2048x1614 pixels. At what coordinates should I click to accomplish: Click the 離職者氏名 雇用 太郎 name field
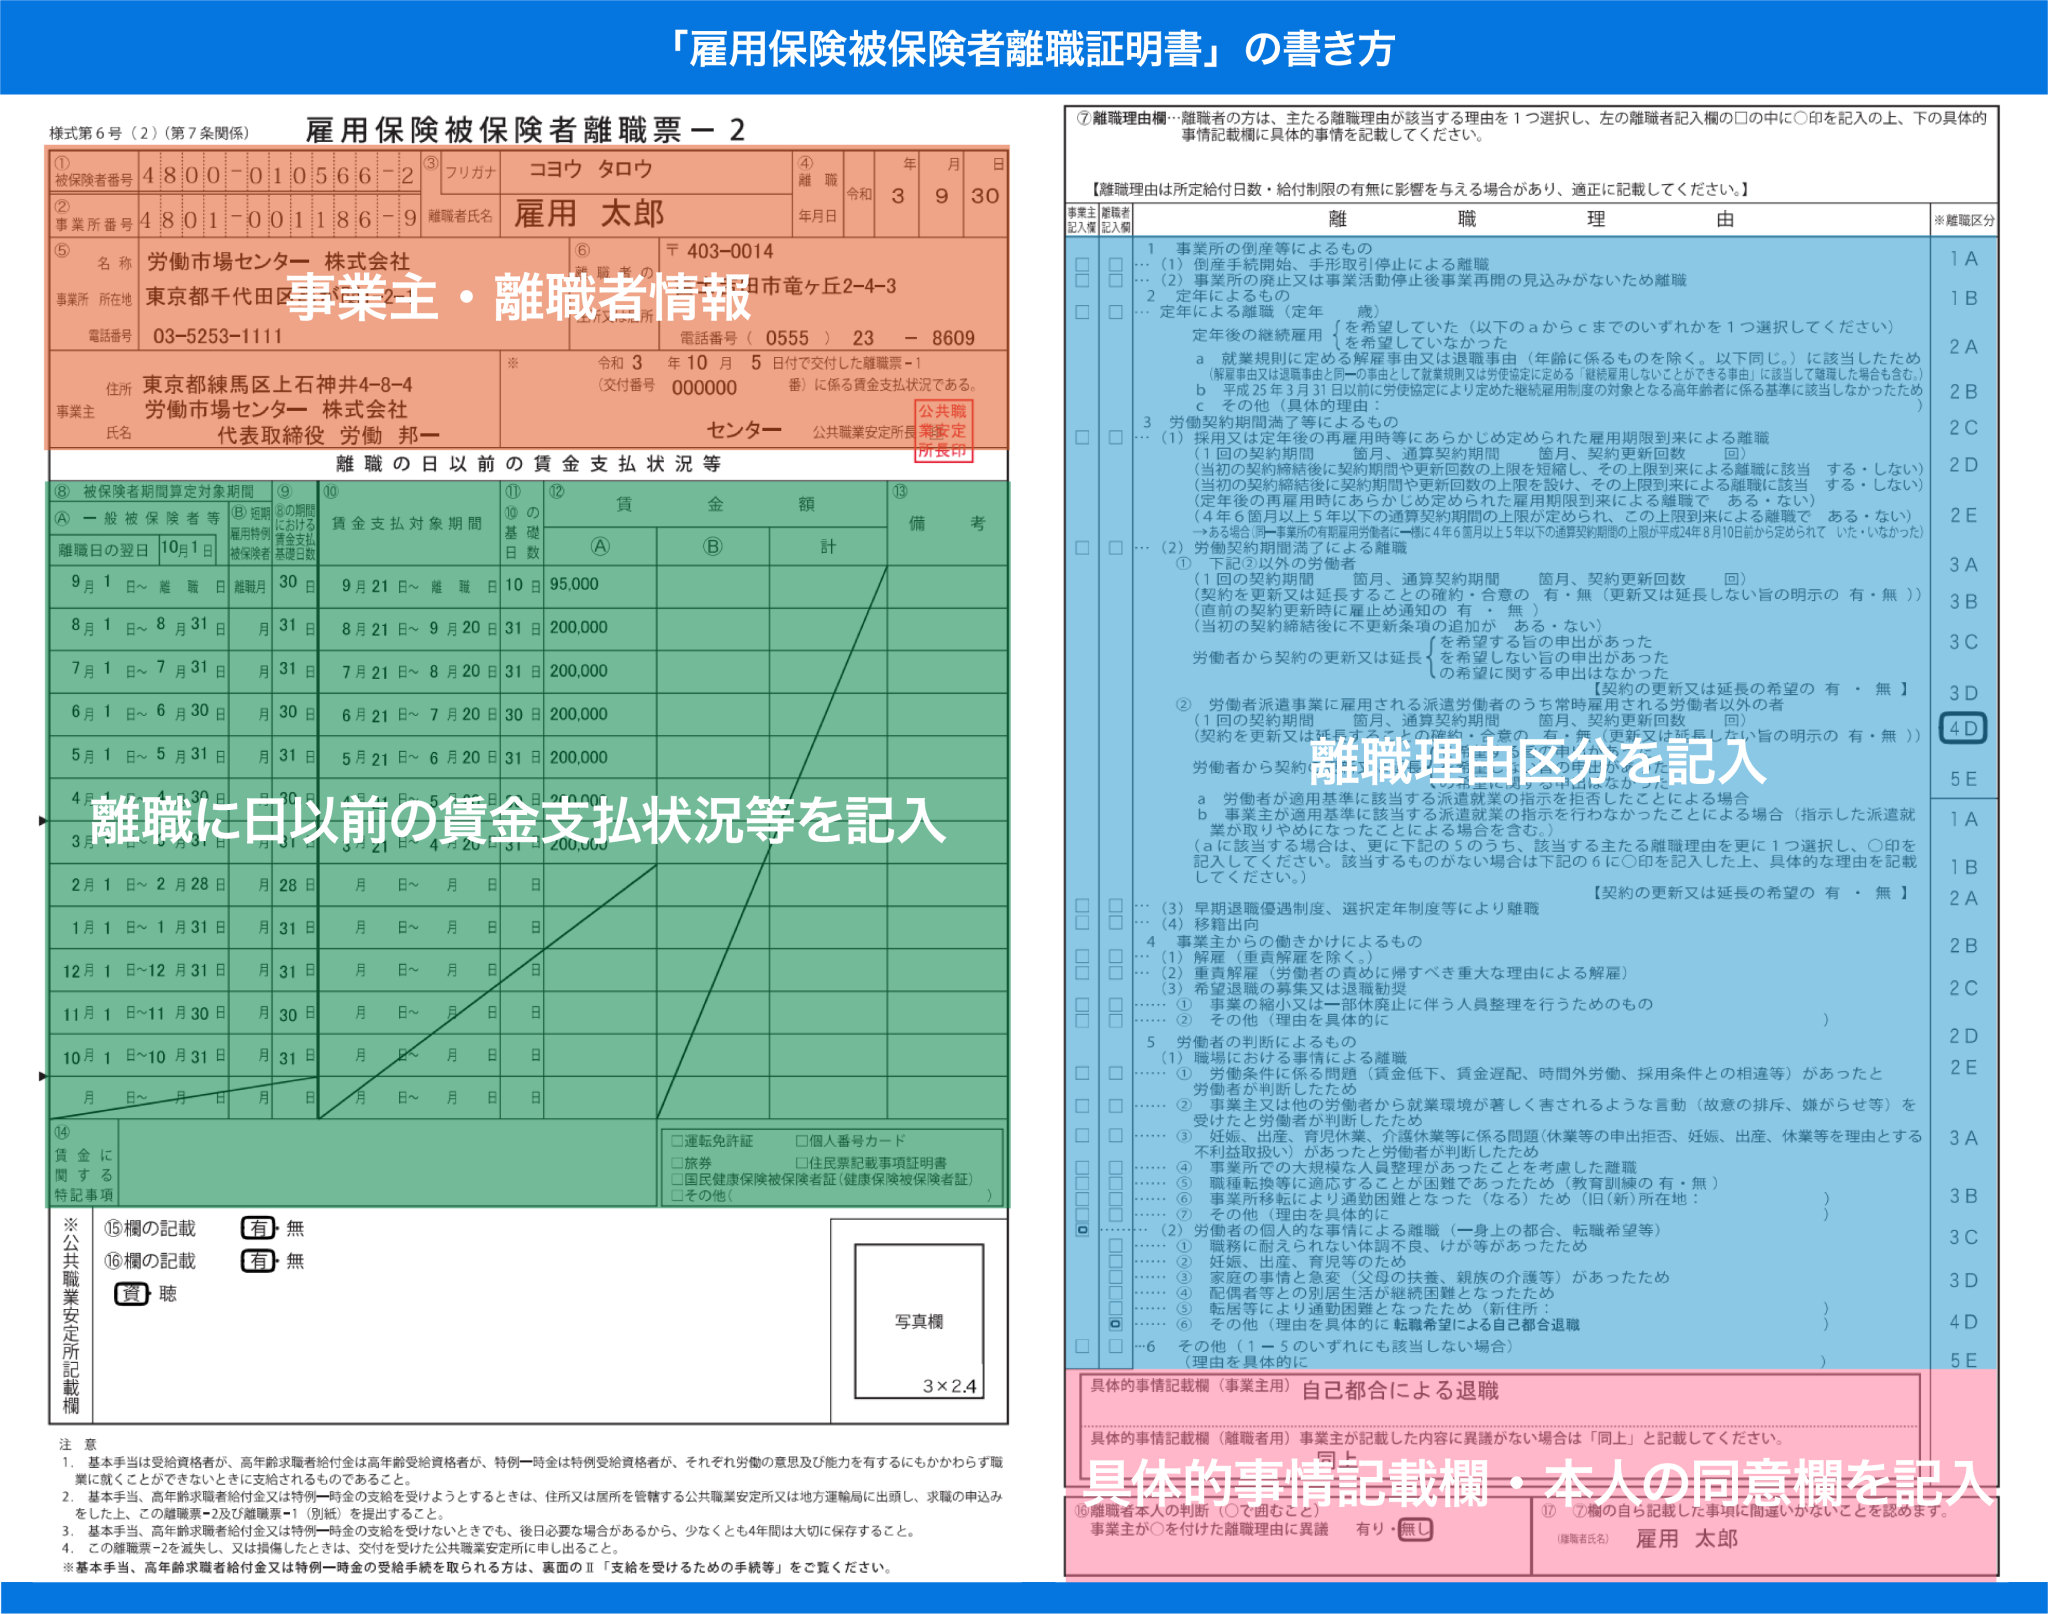[x=588, y=213]
